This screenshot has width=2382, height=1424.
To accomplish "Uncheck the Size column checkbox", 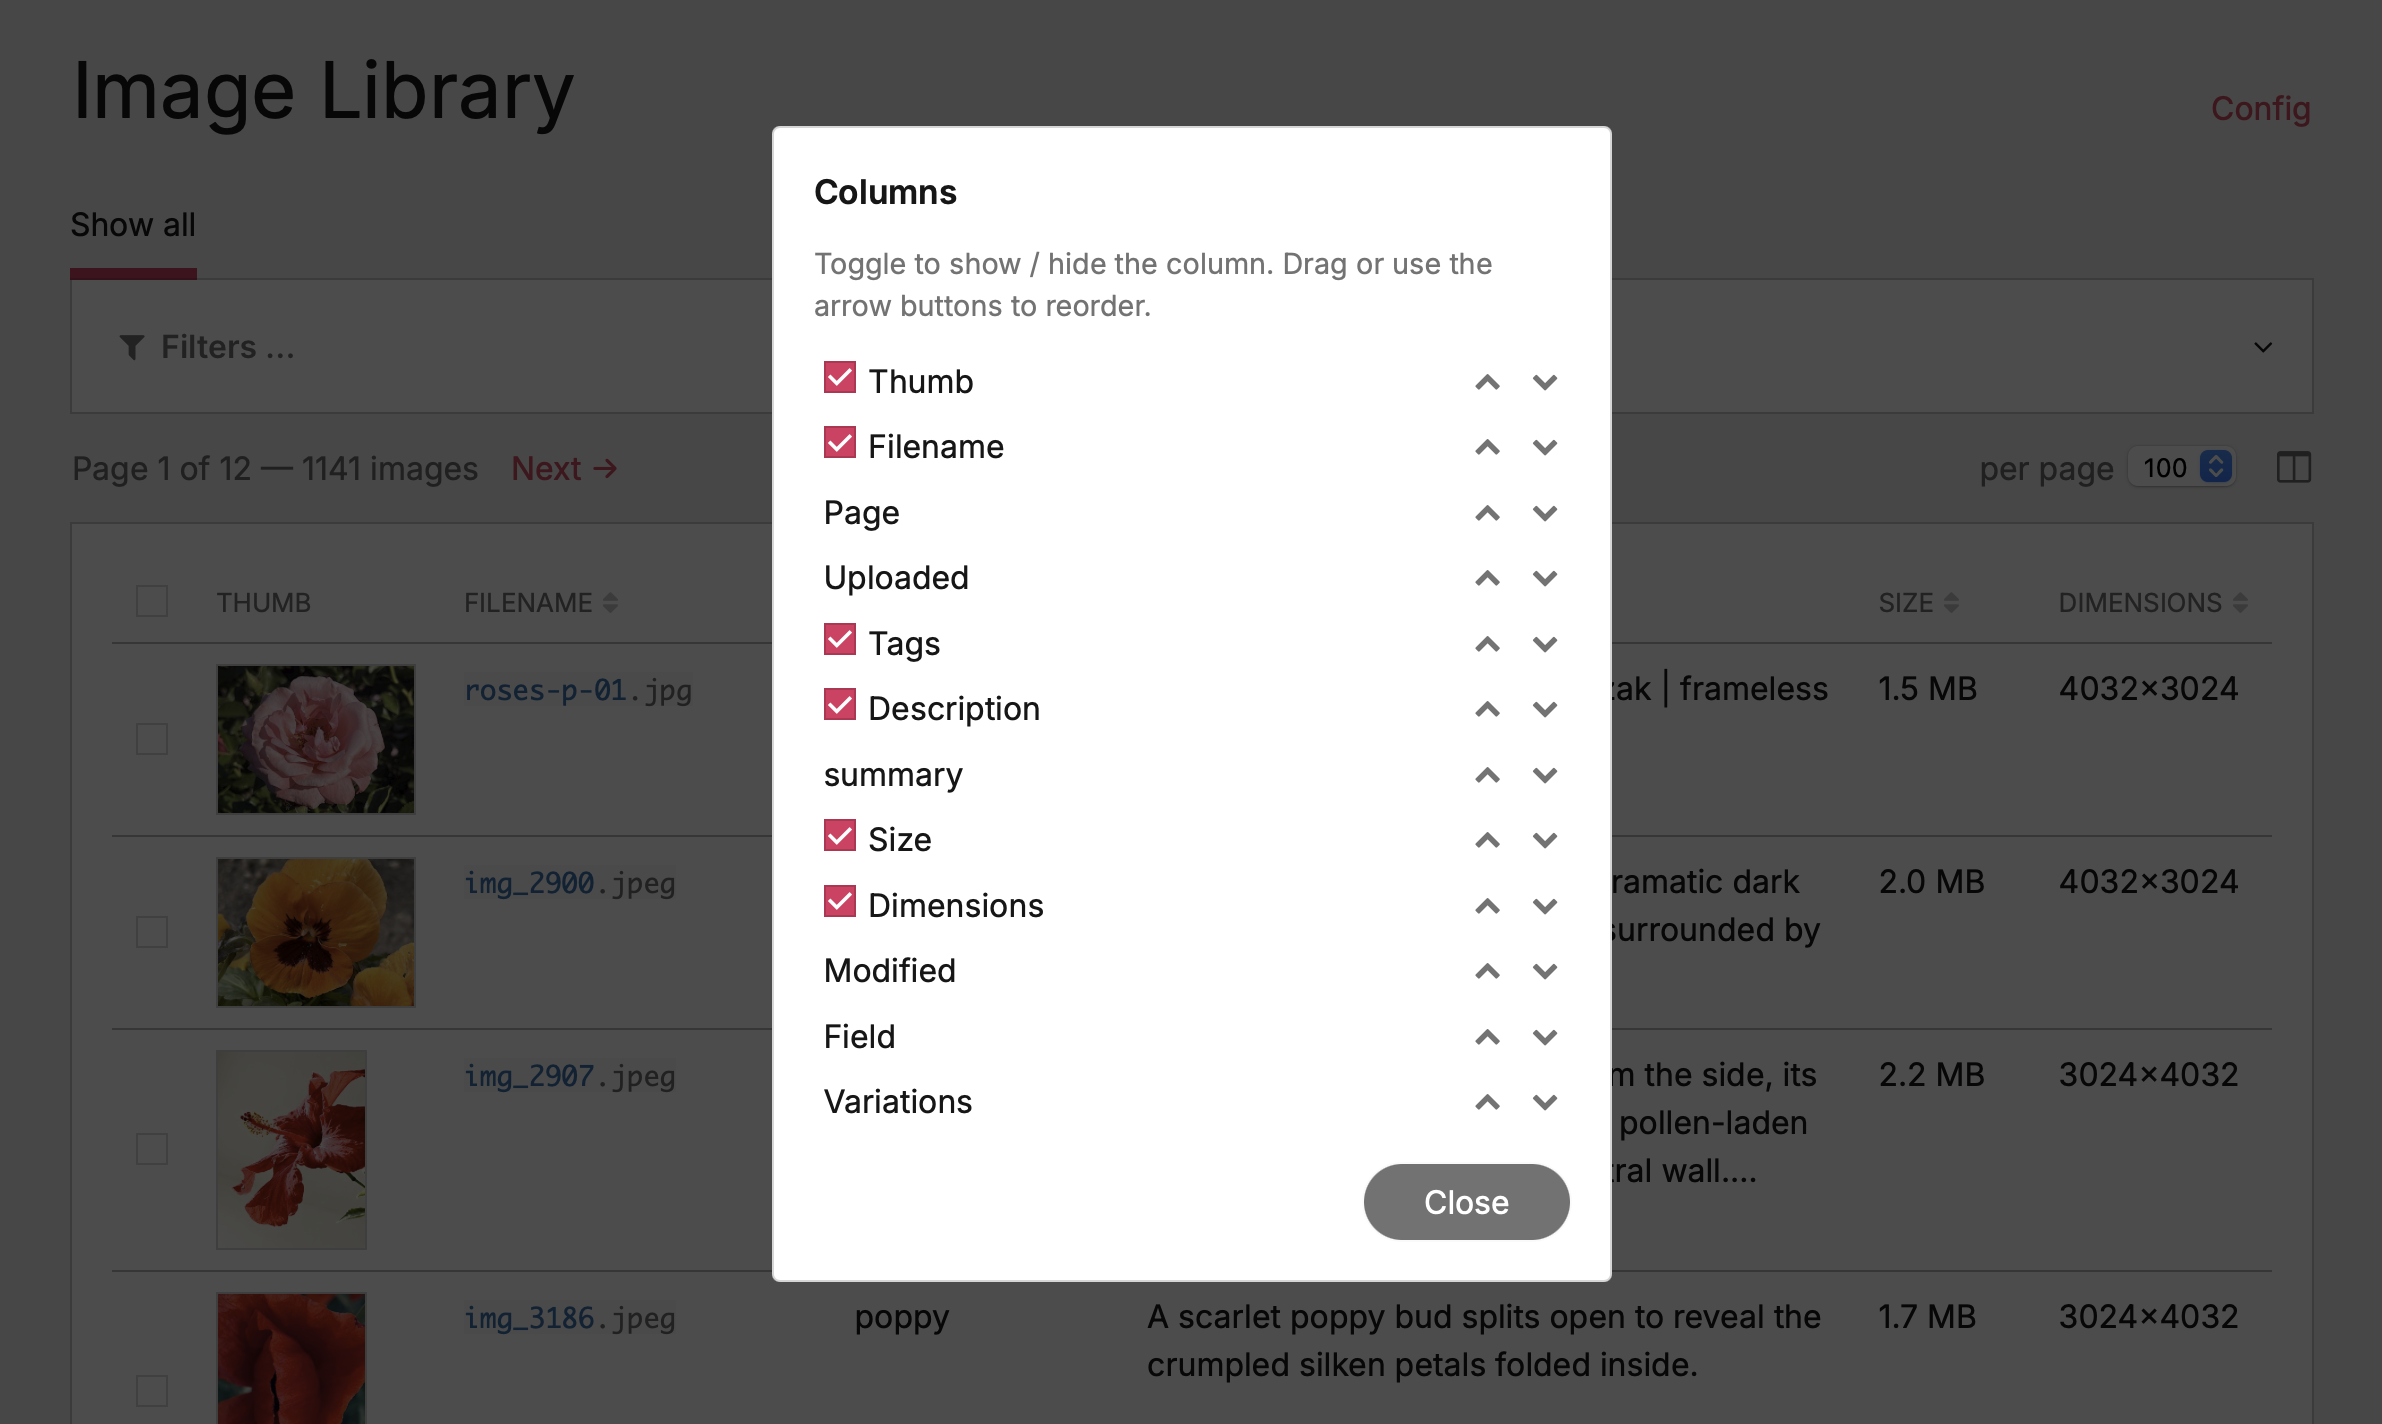I will (840, 835).
